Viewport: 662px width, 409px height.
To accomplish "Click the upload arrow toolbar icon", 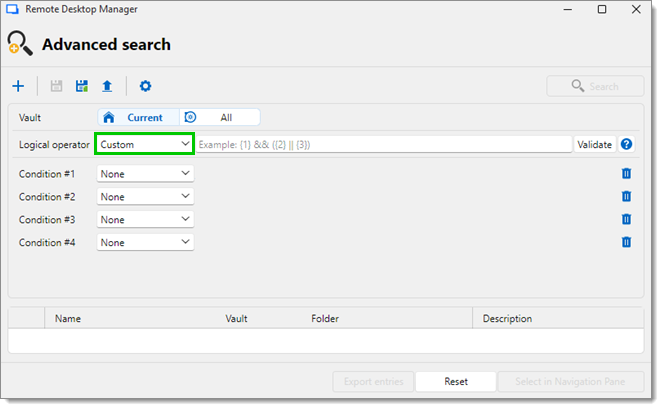I will click(107, 87).
